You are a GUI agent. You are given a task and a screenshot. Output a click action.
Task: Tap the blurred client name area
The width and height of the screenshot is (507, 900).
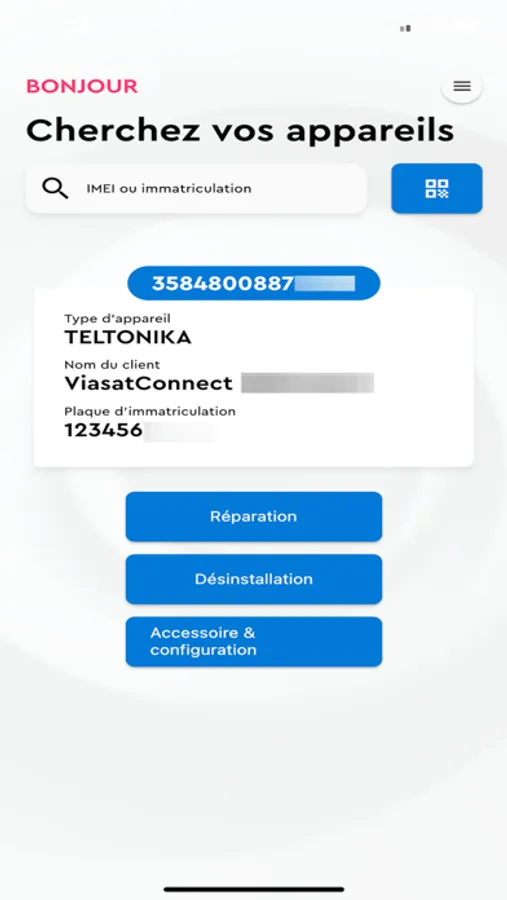(x=308, y=383)
